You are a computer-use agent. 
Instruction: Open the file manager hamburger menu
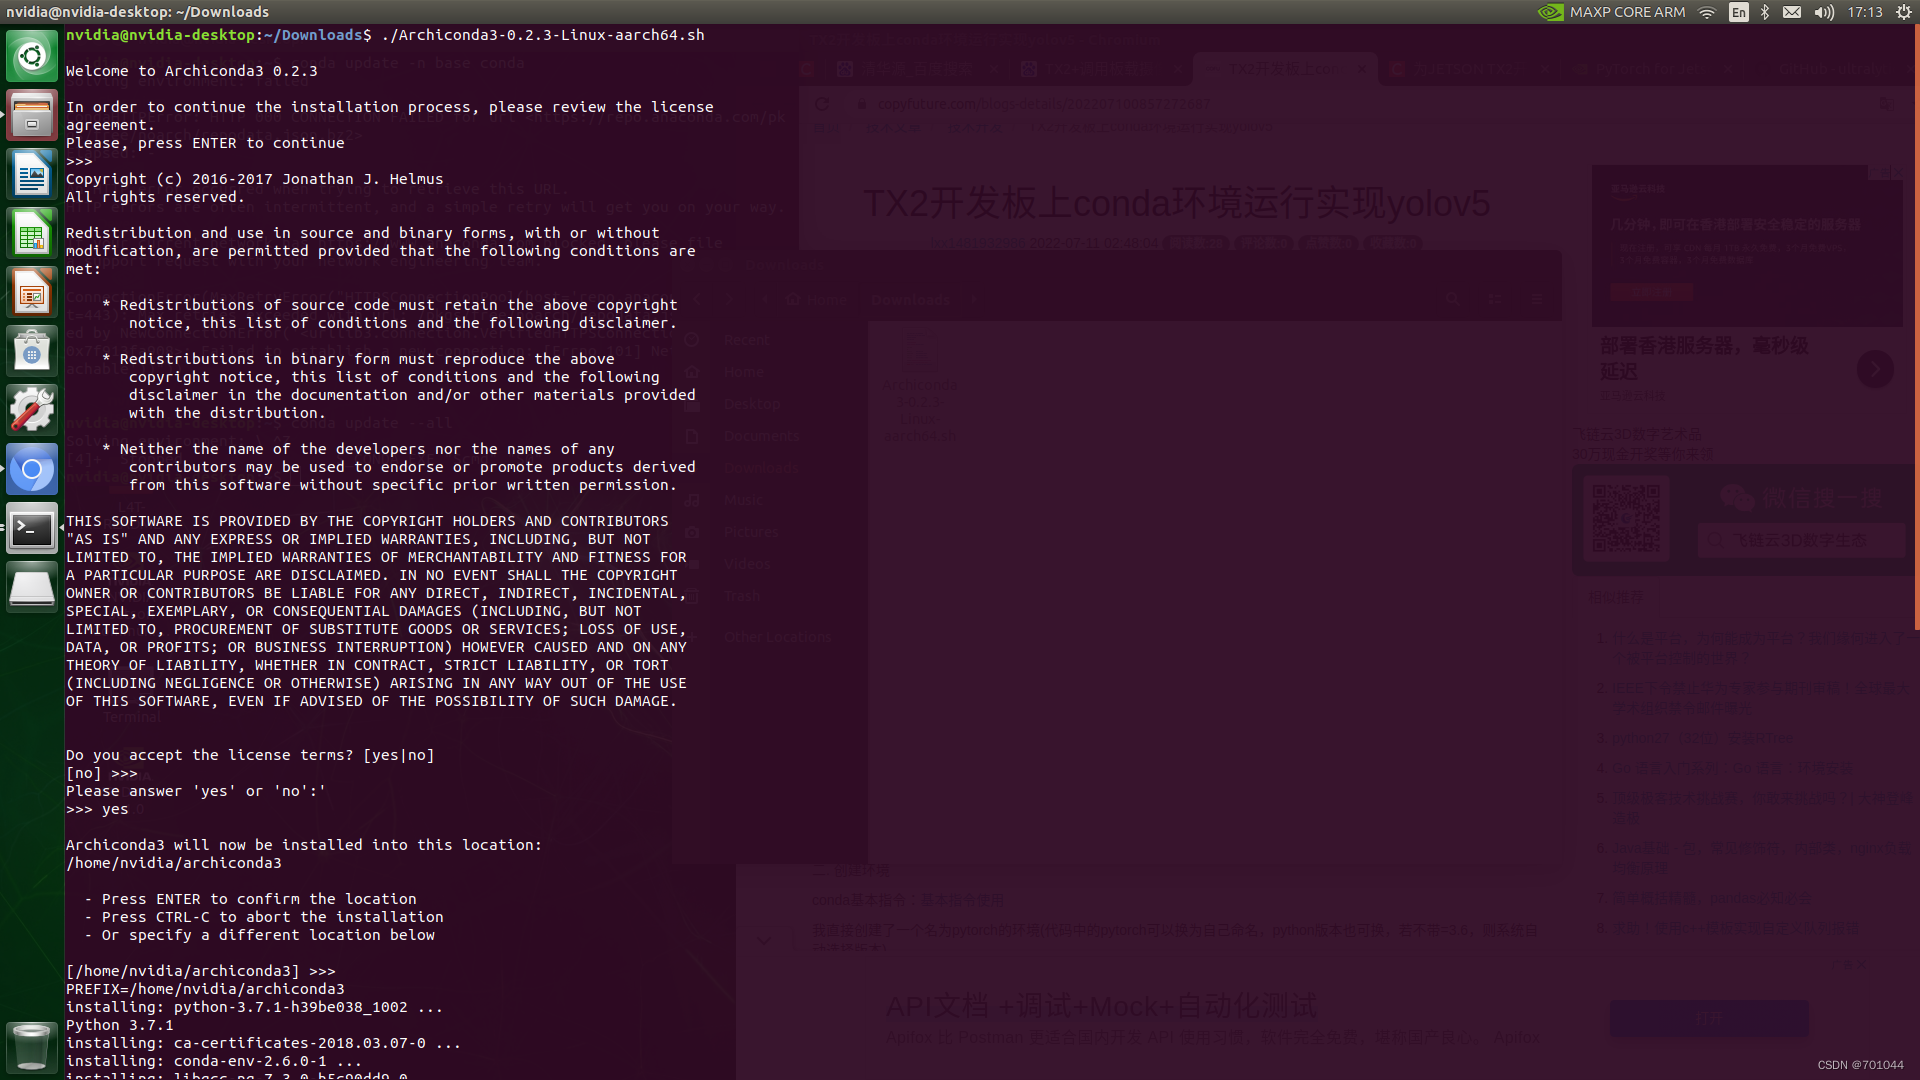click(1538, 299)
